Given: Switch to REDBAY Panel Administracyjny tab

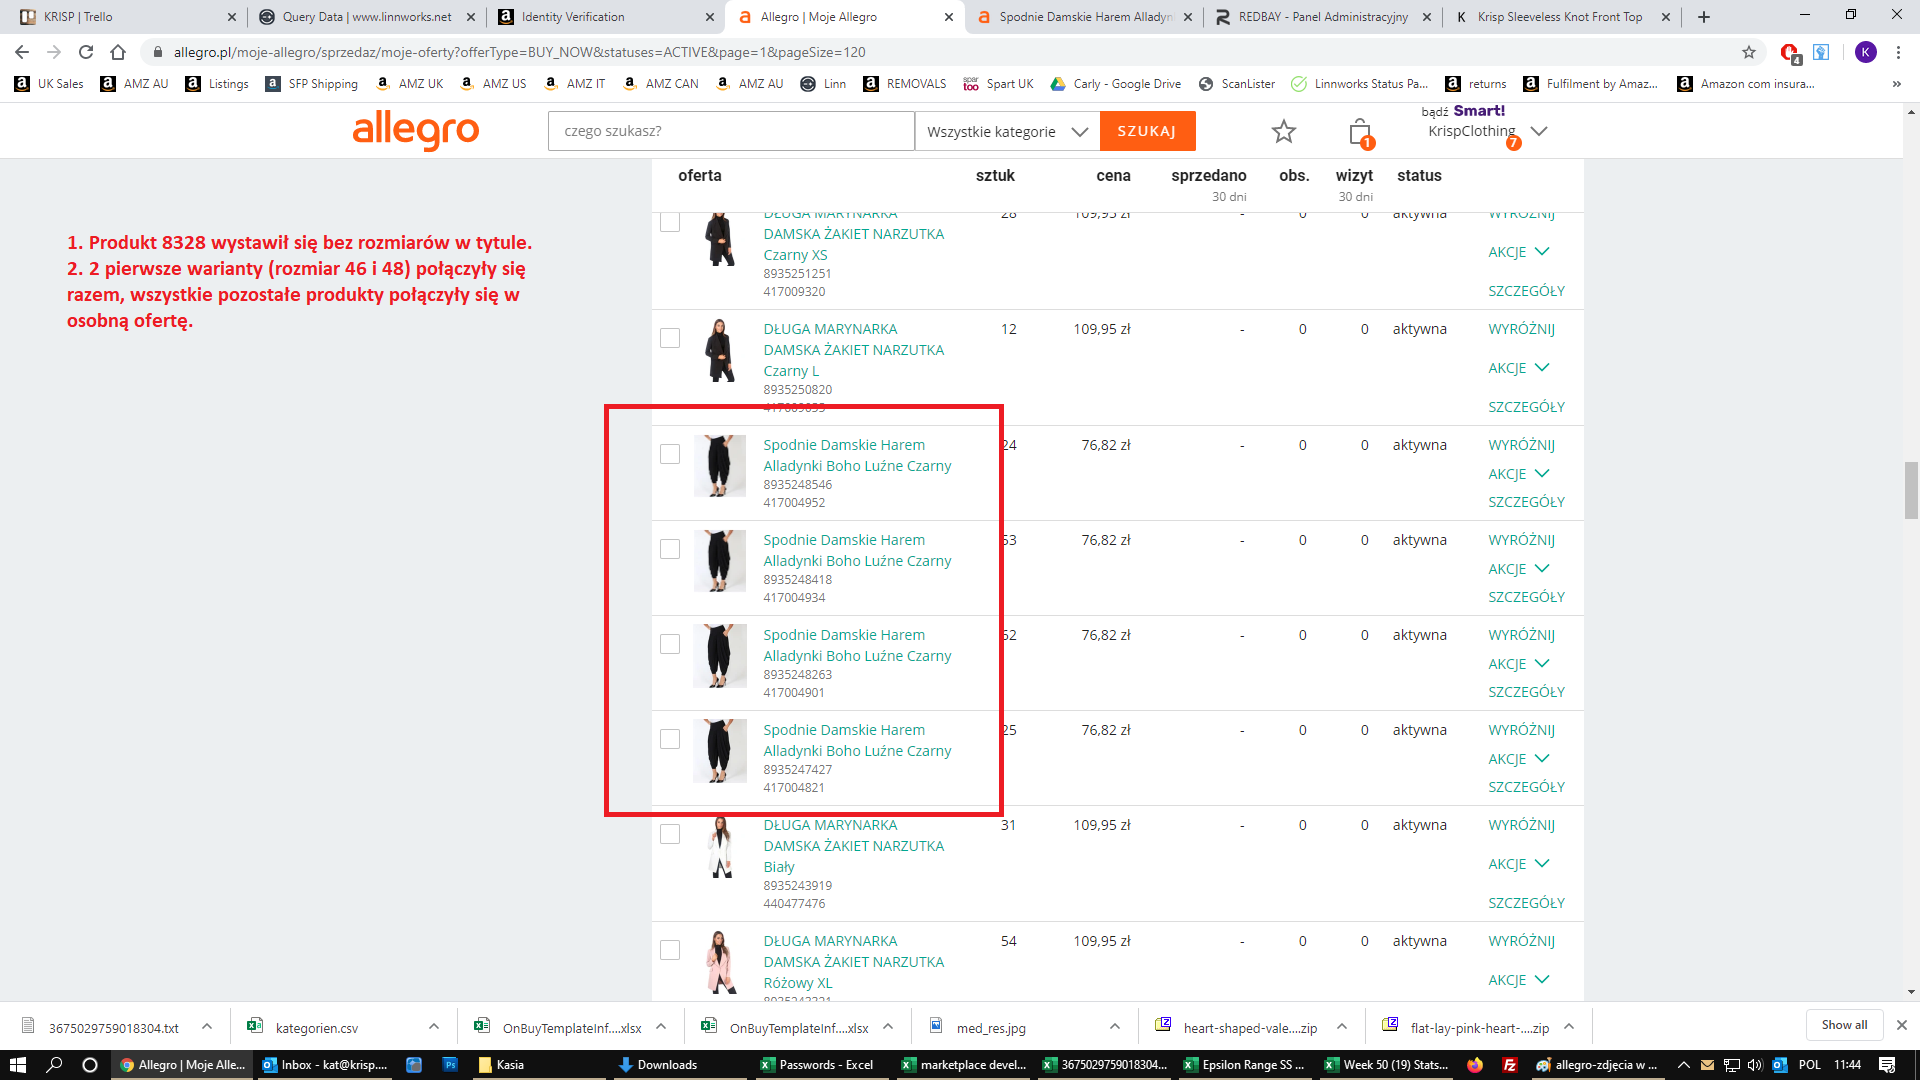Looking at the screenshot, I should click(x=1322, y=17).
